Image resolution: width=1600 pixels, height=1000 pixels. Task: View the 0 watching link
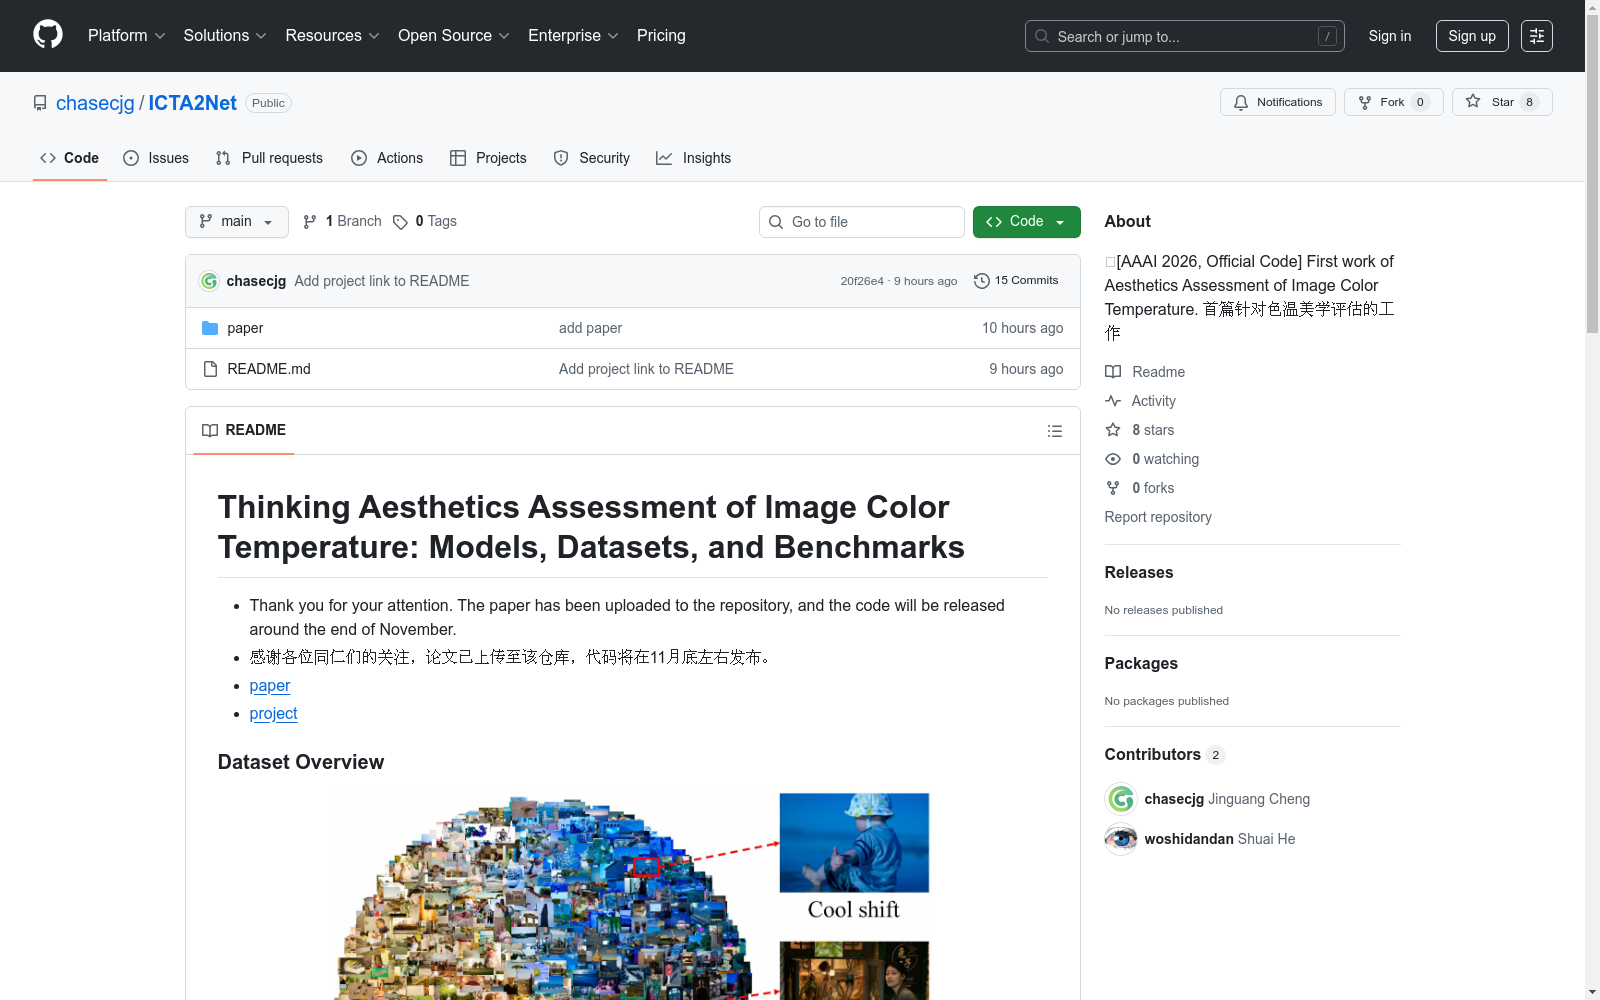1152,459
